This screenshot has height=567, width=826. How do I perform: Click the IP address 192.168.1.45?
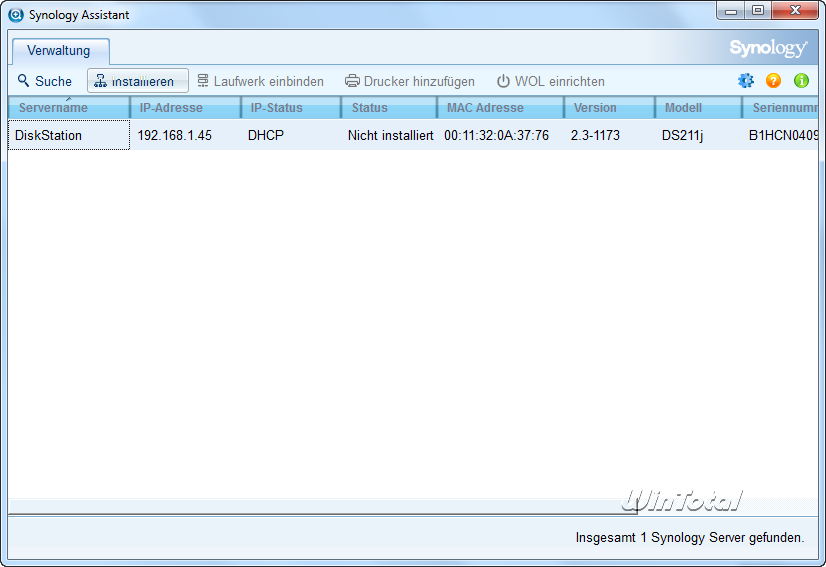pos(174,135)
